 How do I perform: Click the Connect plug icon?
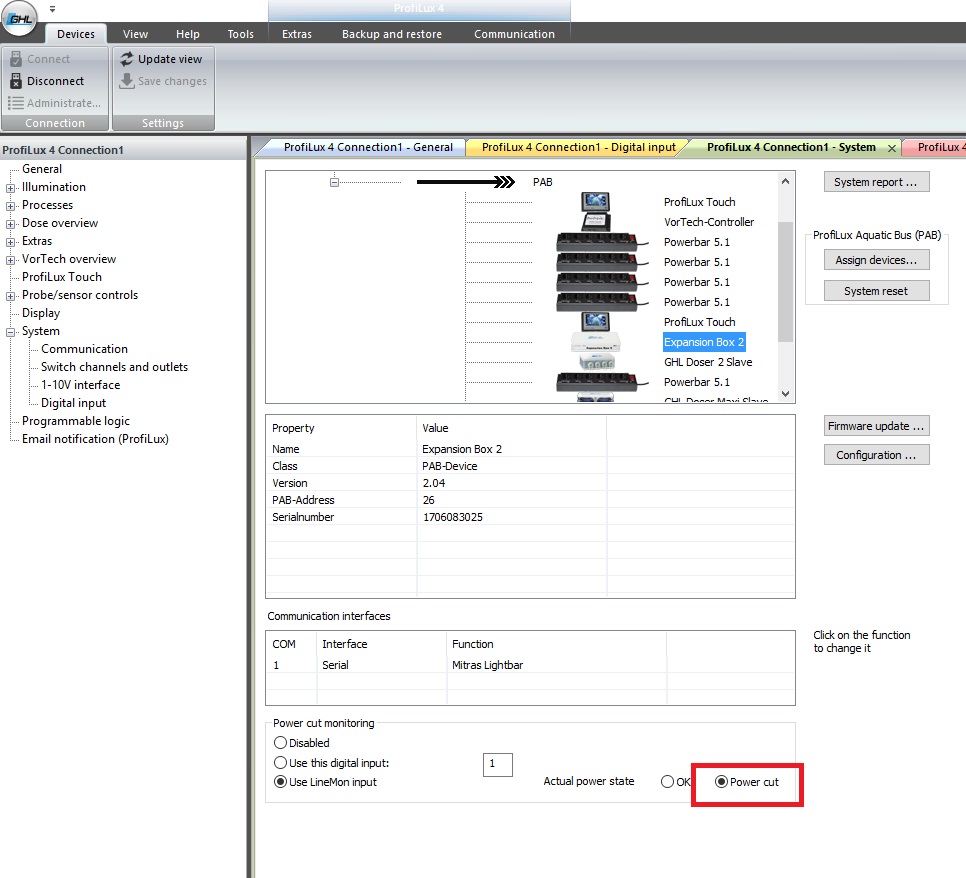click(16, 59)
